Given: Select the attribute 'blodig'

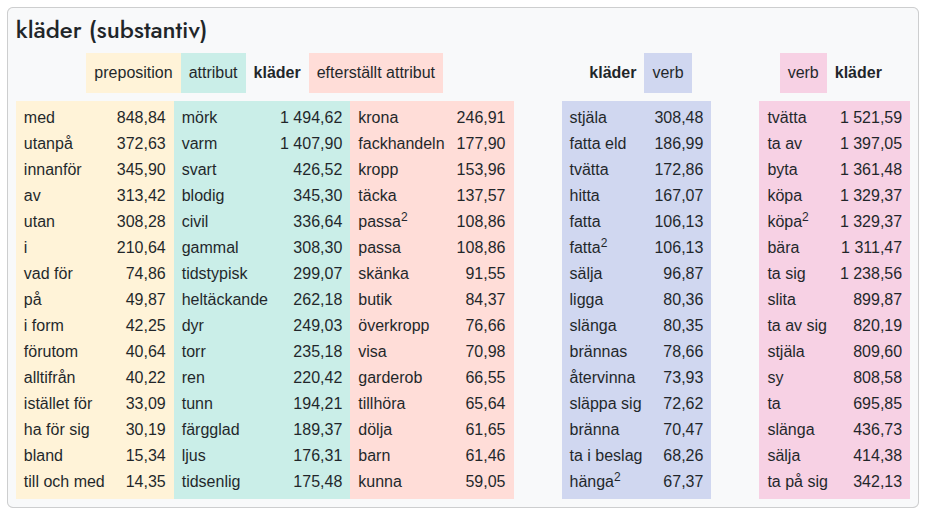Looking at the screenshot, I should (x=203, y=196).
